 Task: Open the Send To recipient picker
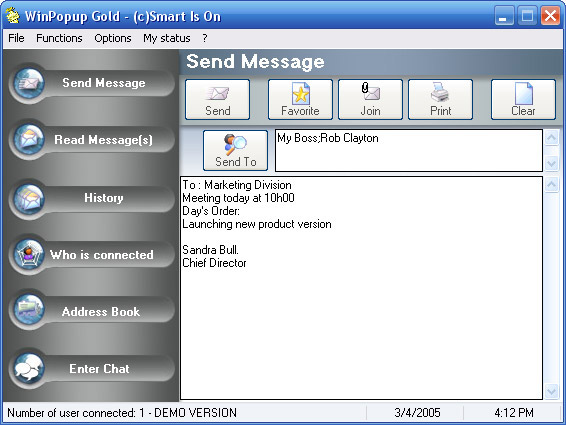point(236,150)
